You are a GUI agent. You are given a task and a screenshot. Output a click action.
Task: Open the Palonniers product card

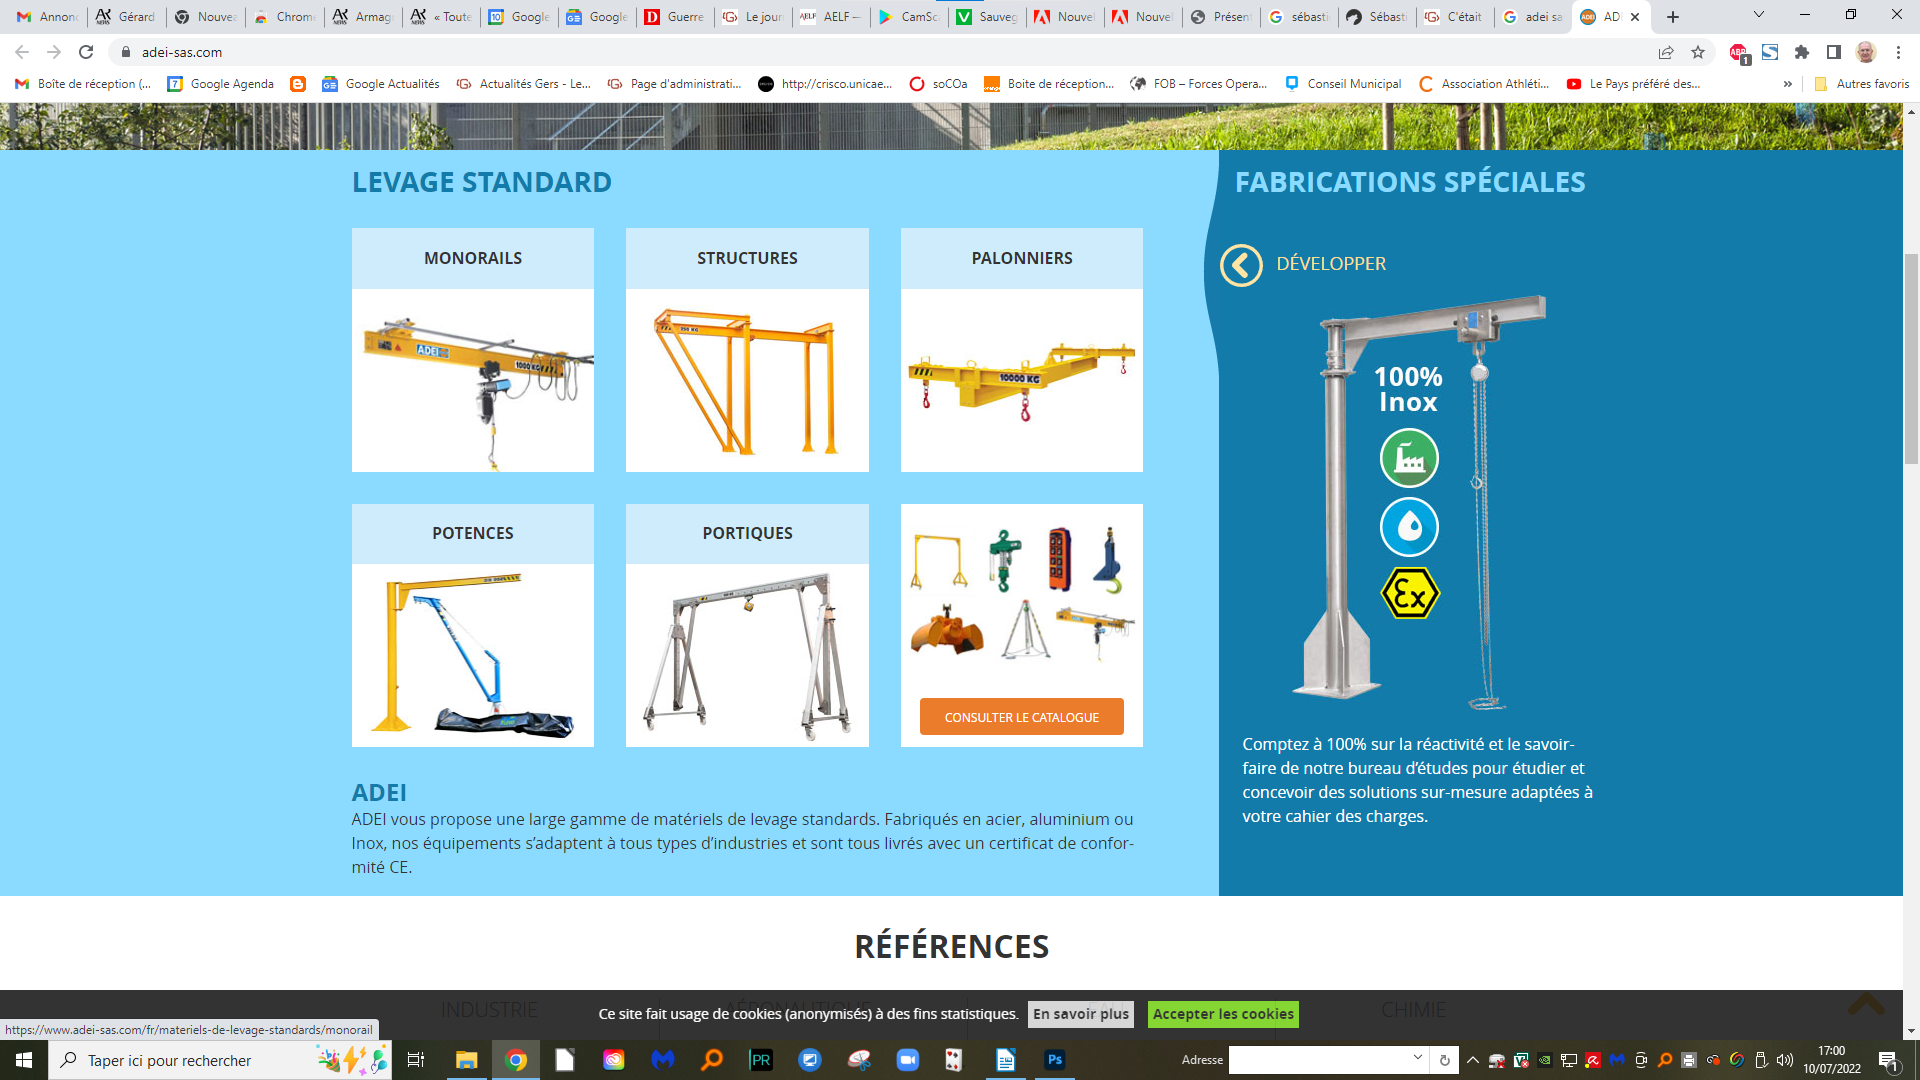pos(1022,350)
